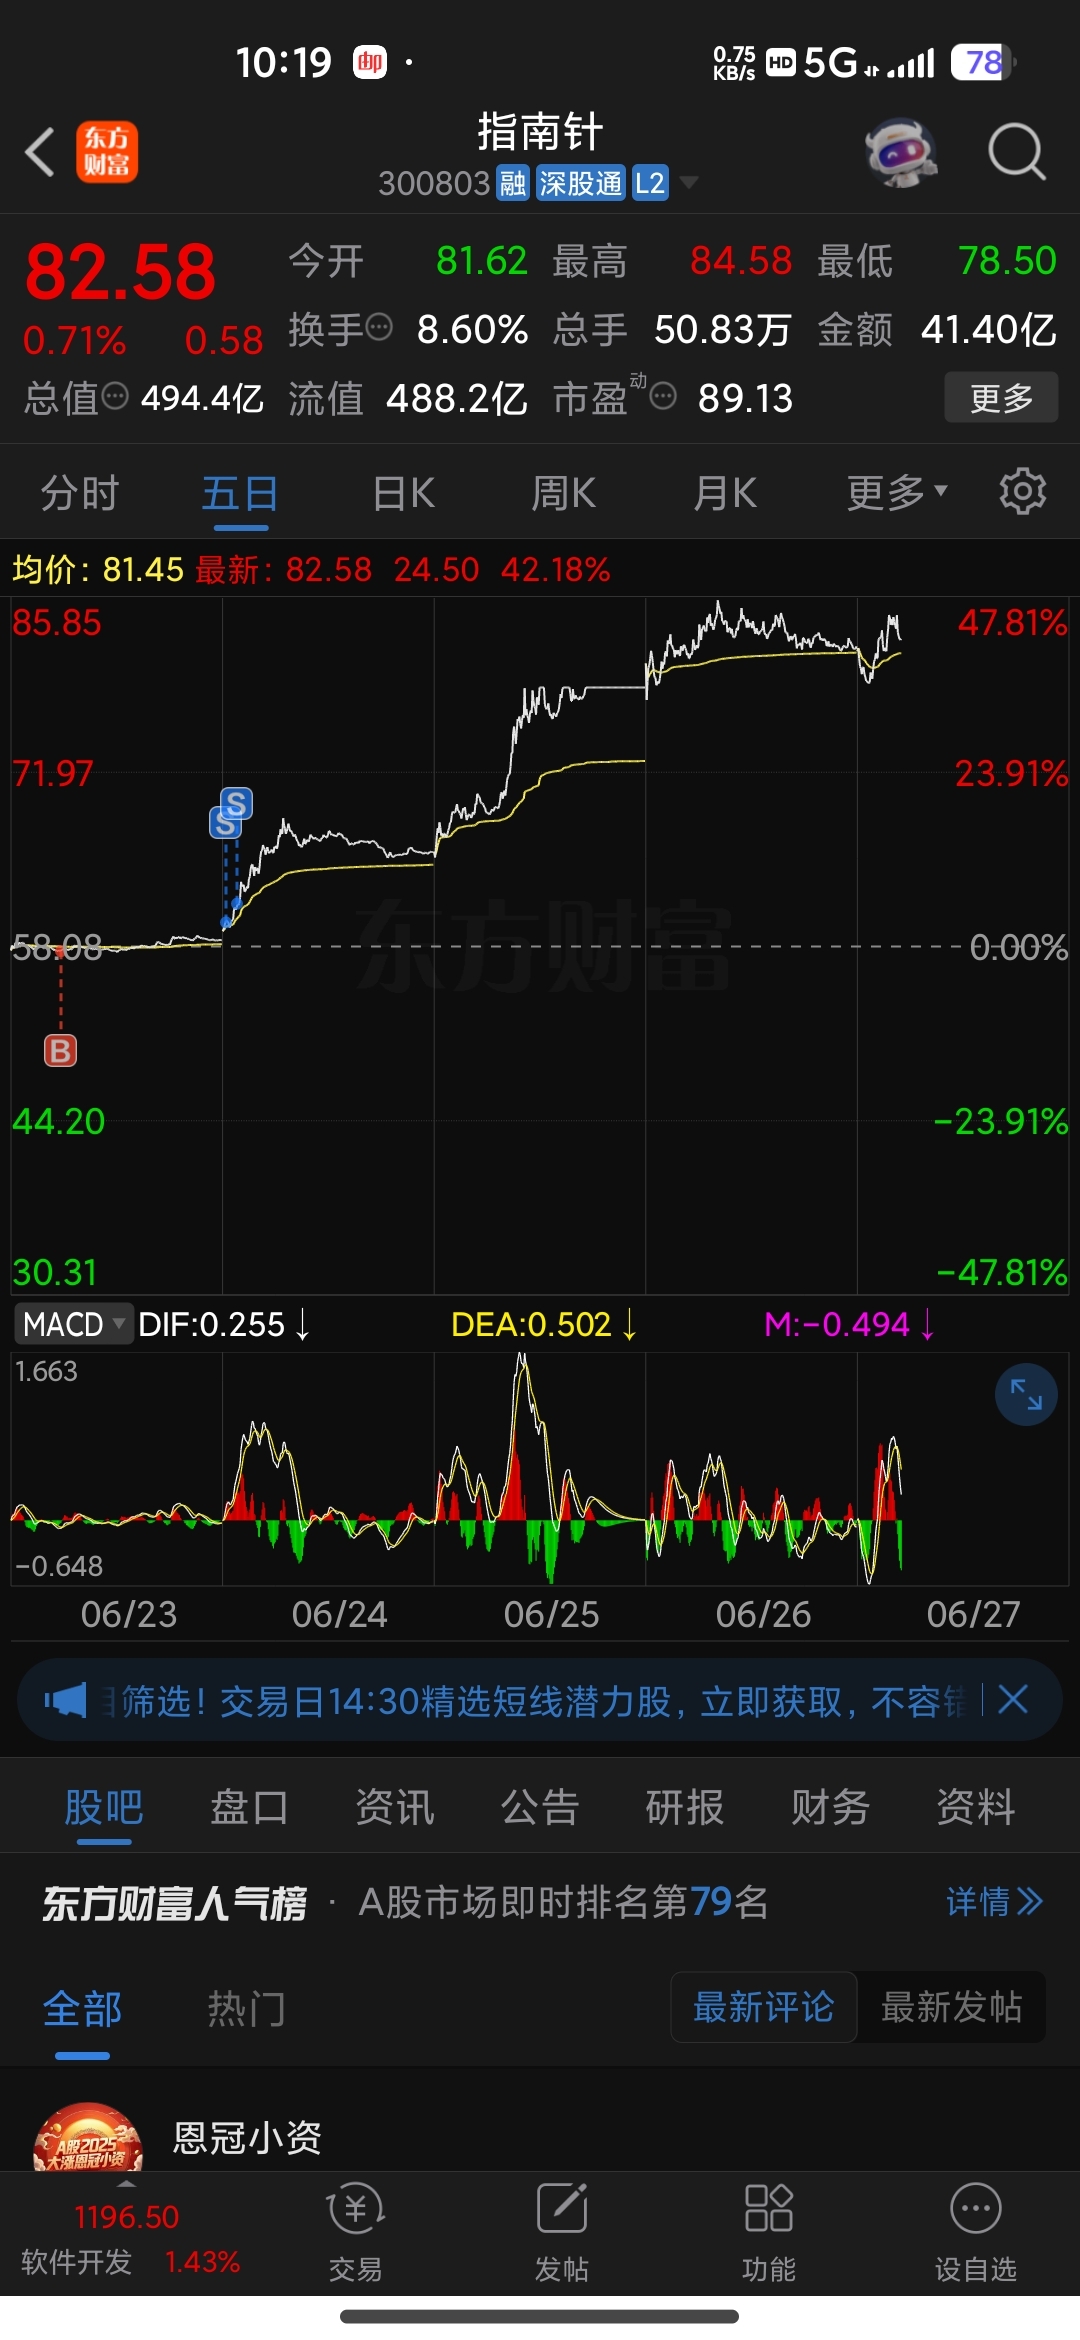
Task: Tap the 41.40亿 金额 value
Action: [x=988, y=329]
